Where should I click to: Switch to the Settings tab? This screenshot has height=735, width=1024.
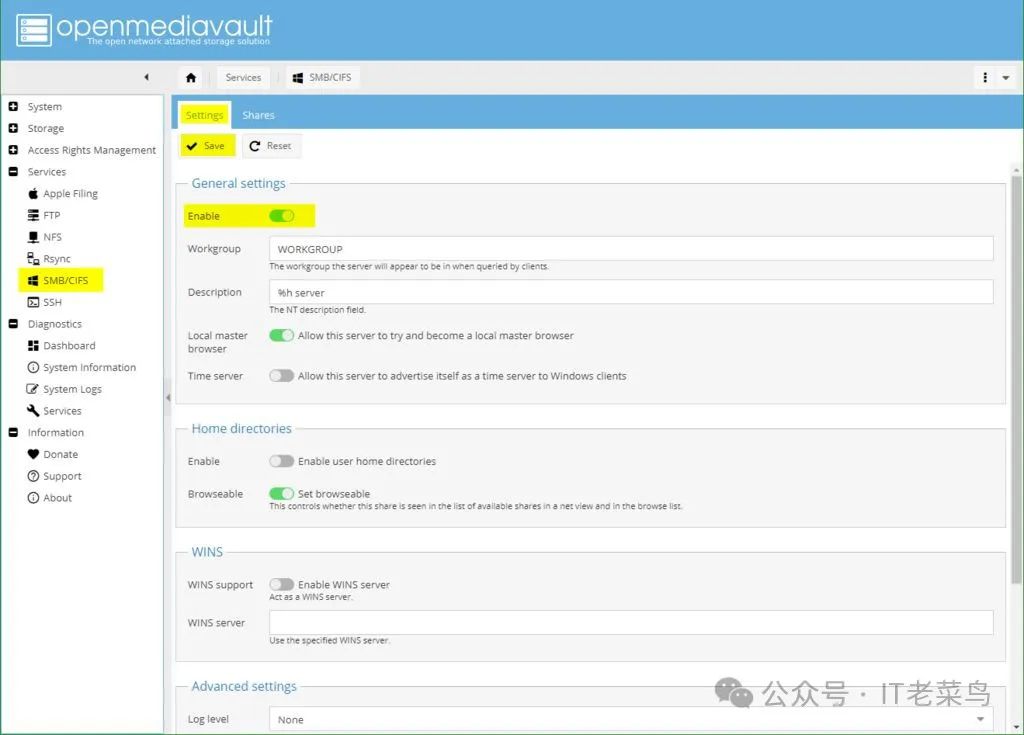(204, 115)
